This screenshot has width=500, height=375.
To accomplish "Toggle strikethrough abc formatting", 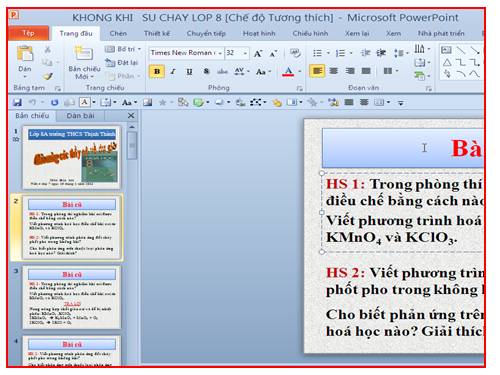I will click(x=222, y=71).
